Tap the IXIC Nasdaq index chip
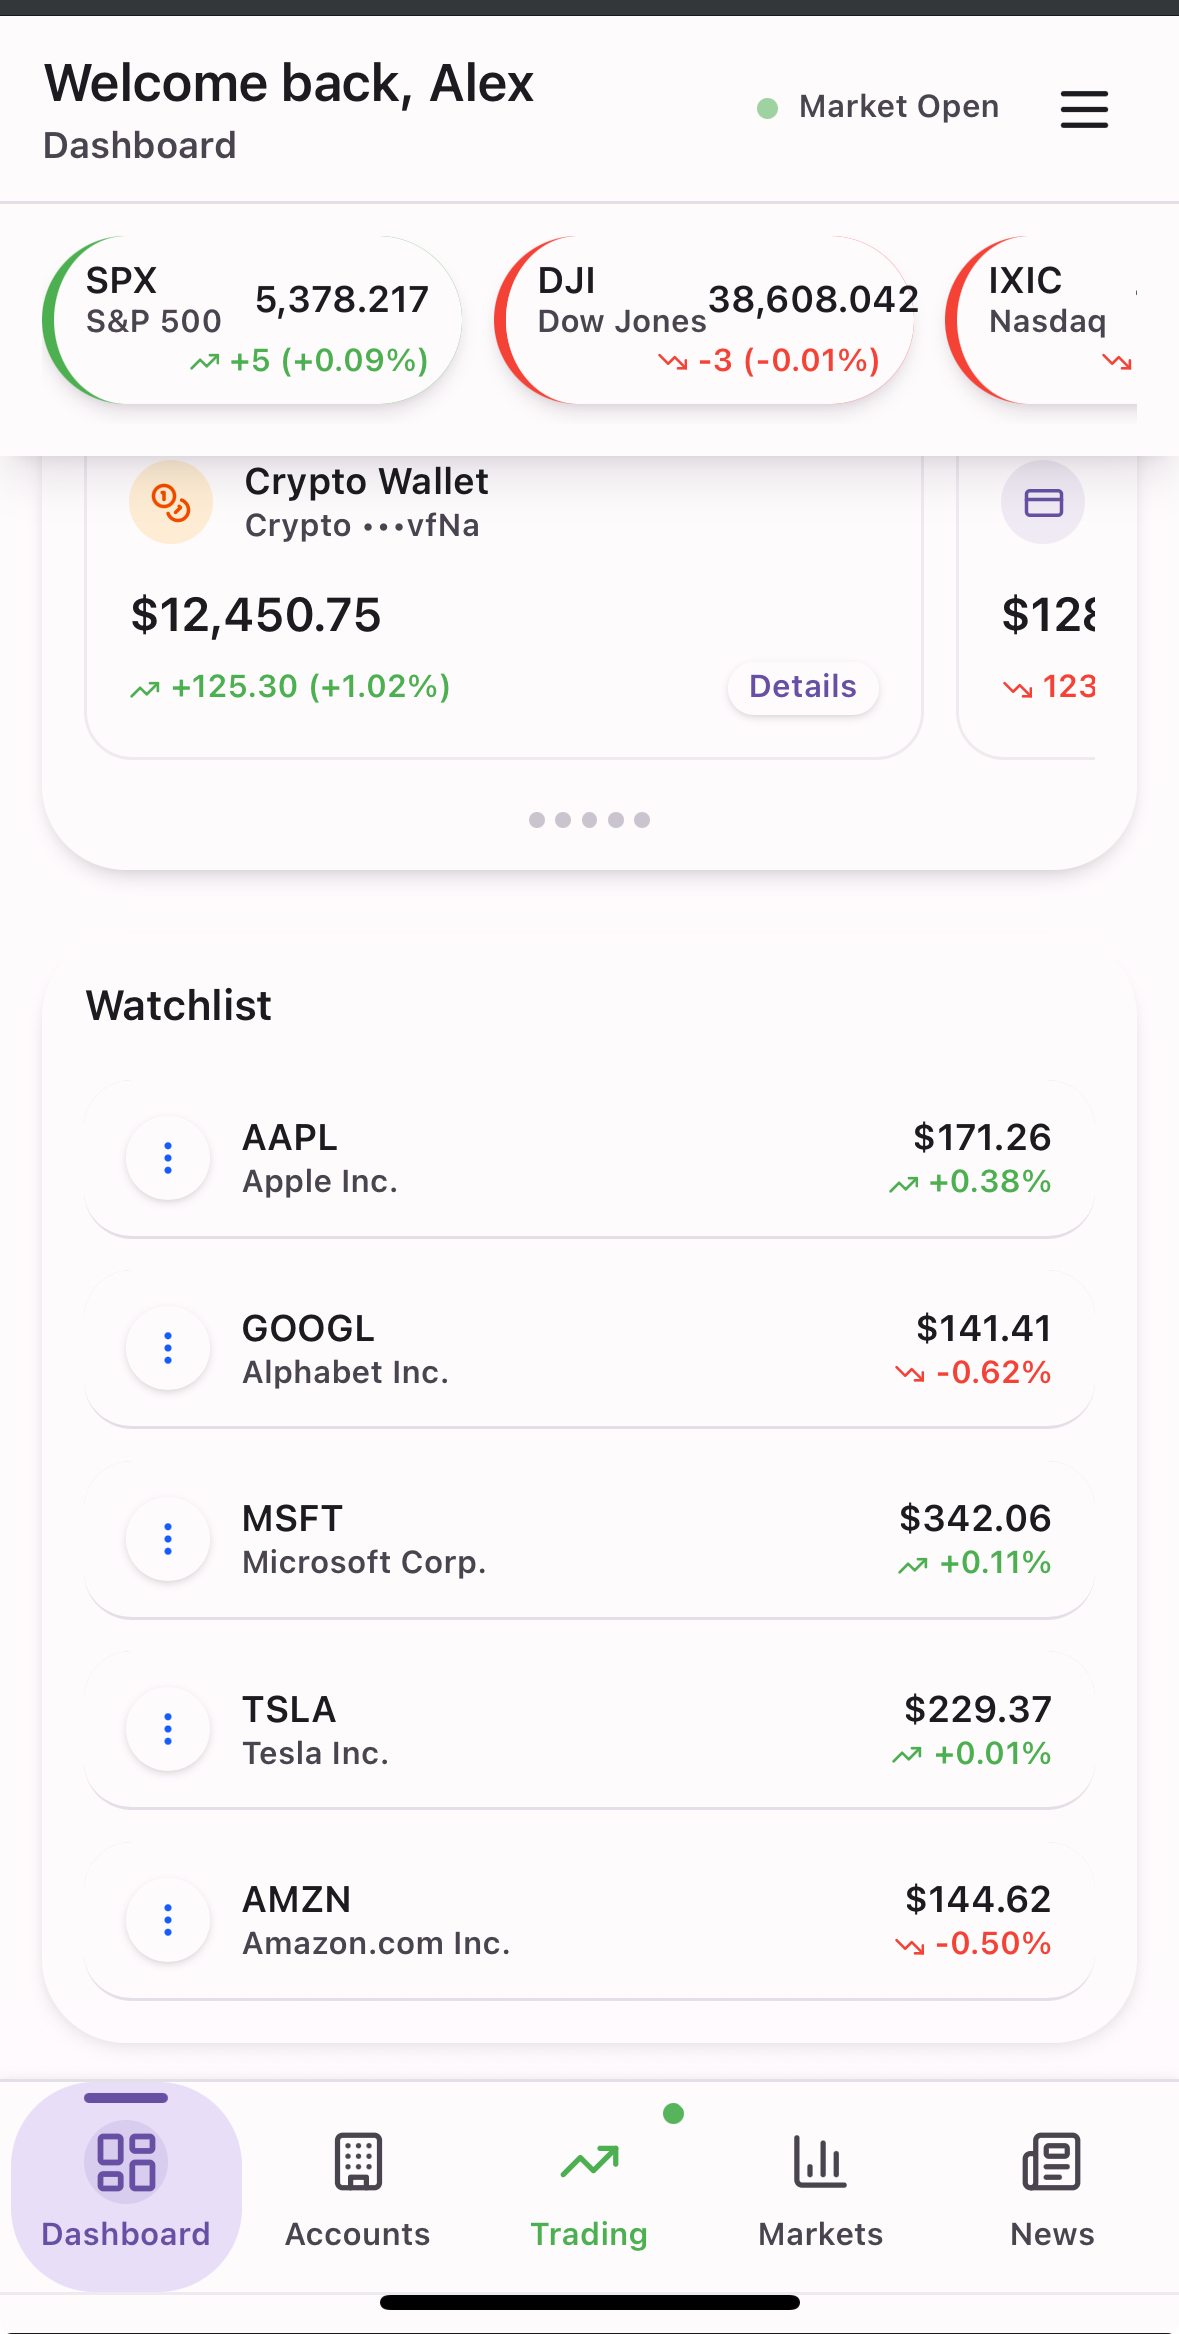 coord(1046,320)
